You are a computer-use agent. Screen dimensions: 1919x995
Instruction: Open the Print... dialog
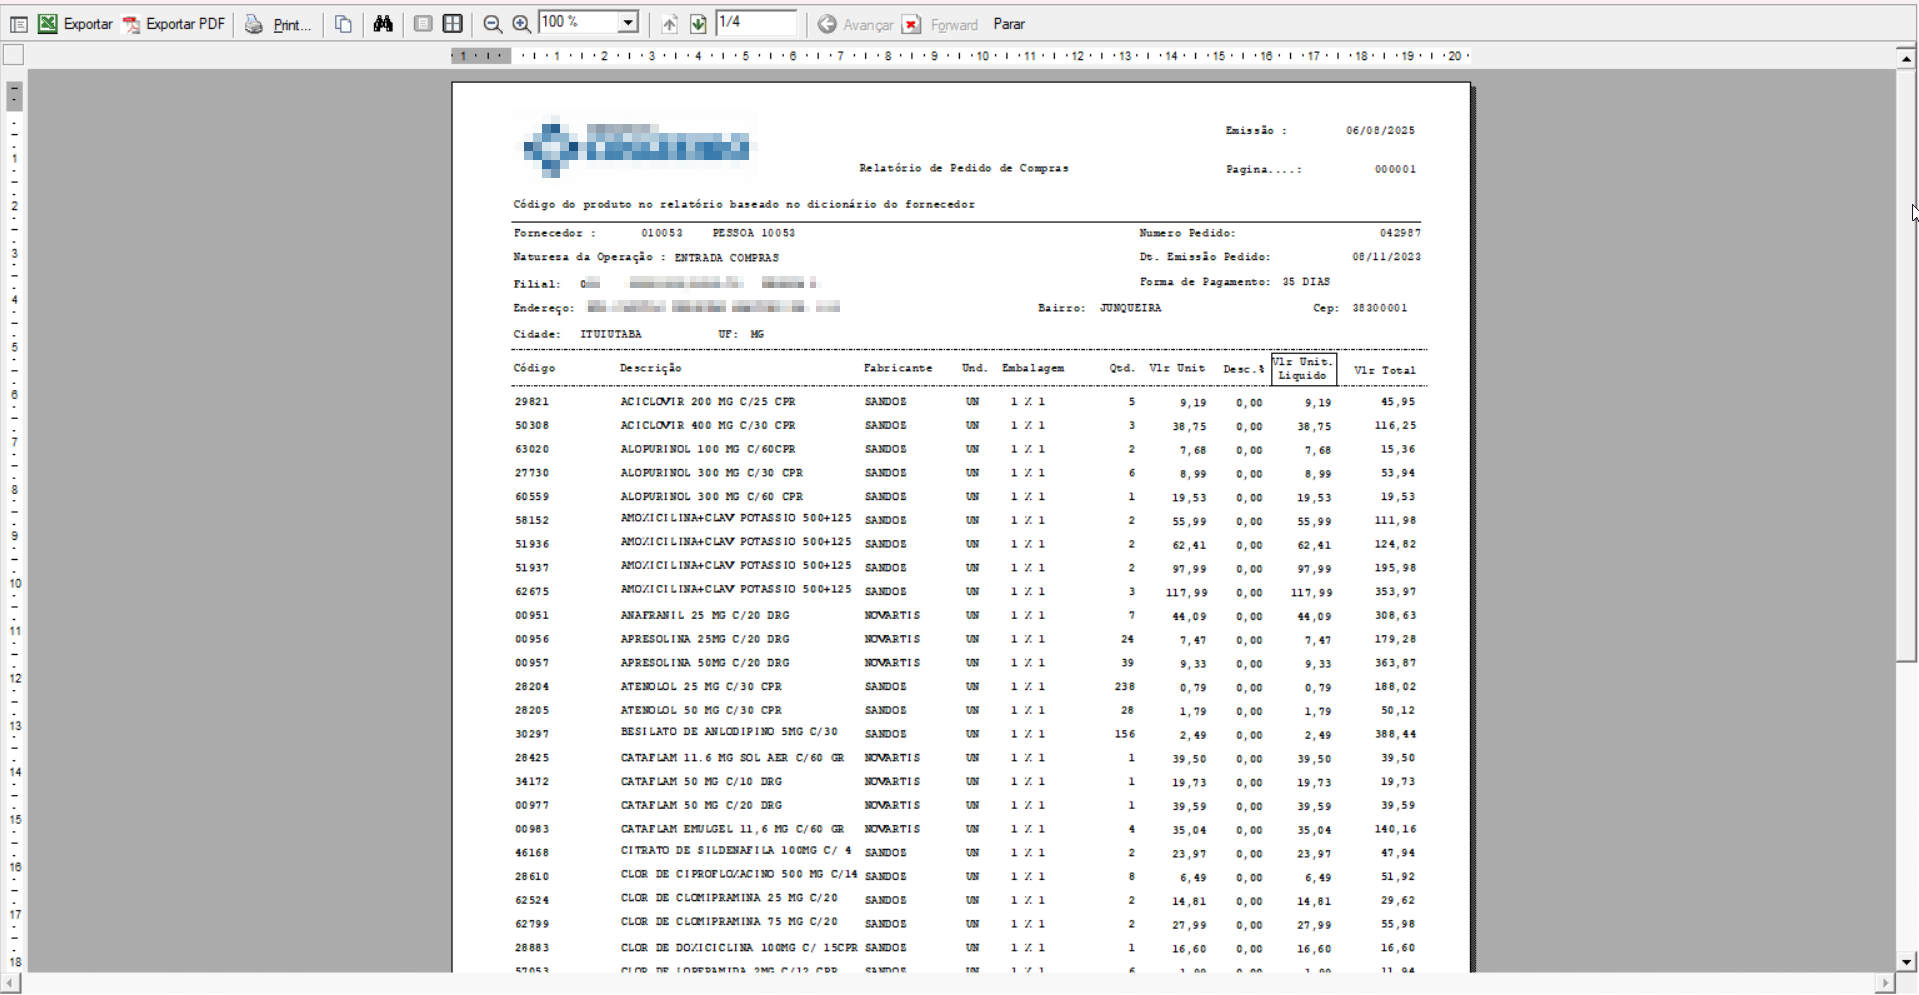click(292, 25)
